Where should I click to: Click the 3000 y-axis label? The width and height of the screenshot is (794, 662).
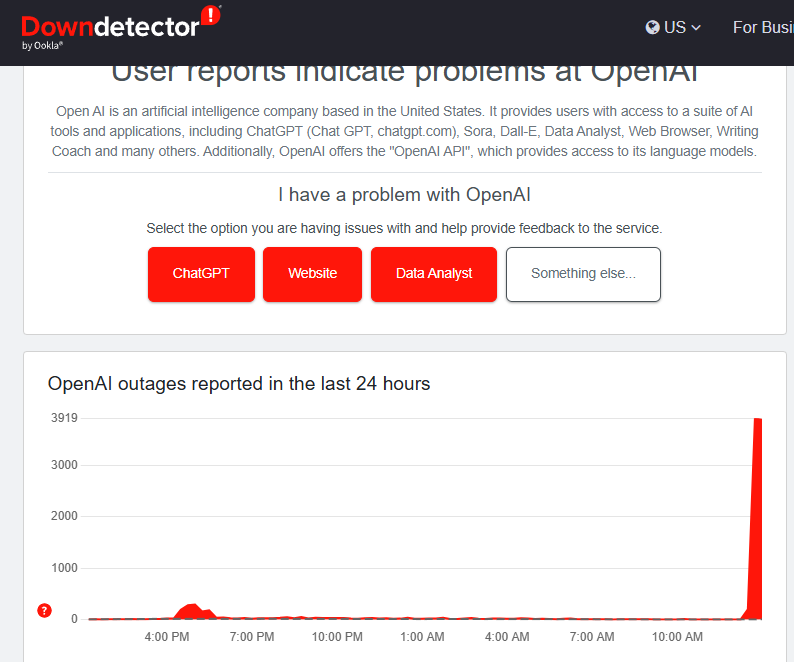pyautogui.click(x=64, y=465)
